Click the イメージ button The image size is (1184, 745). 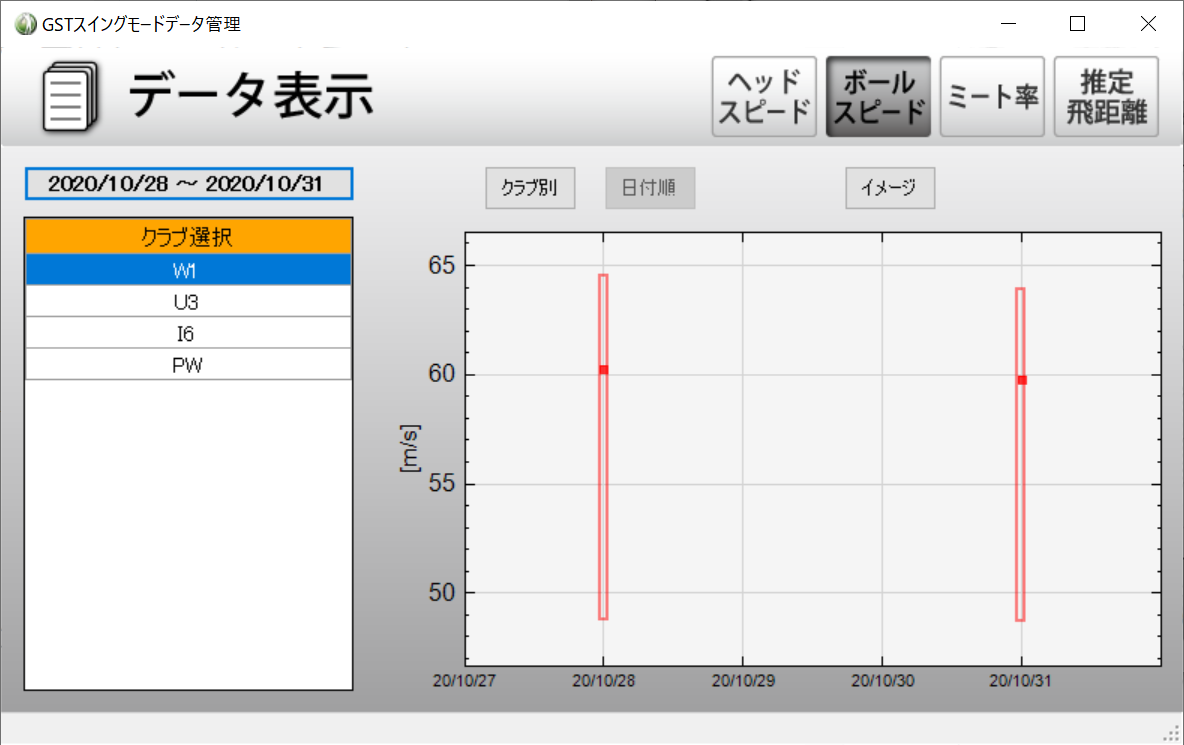890,188
